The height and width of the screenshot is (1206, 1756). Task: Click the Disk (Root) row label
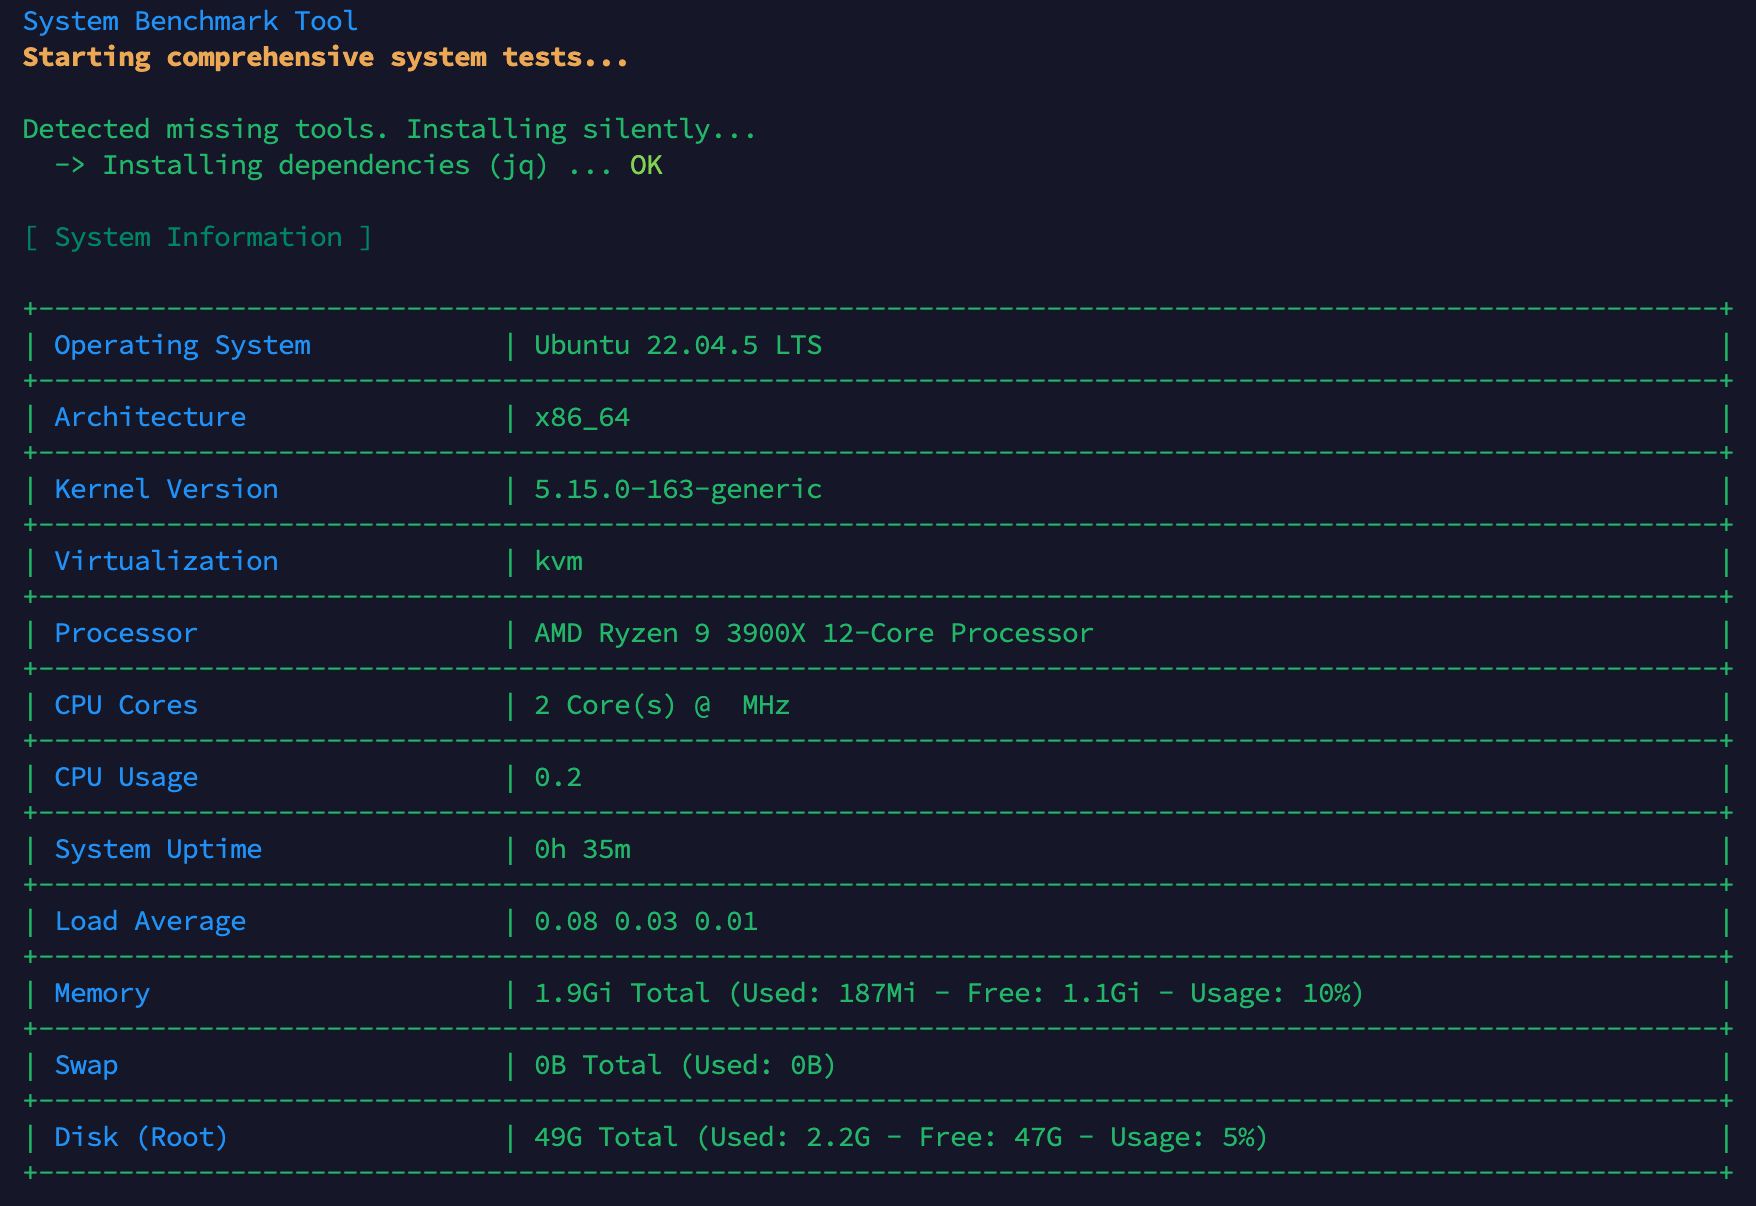tap(141, 1137)
